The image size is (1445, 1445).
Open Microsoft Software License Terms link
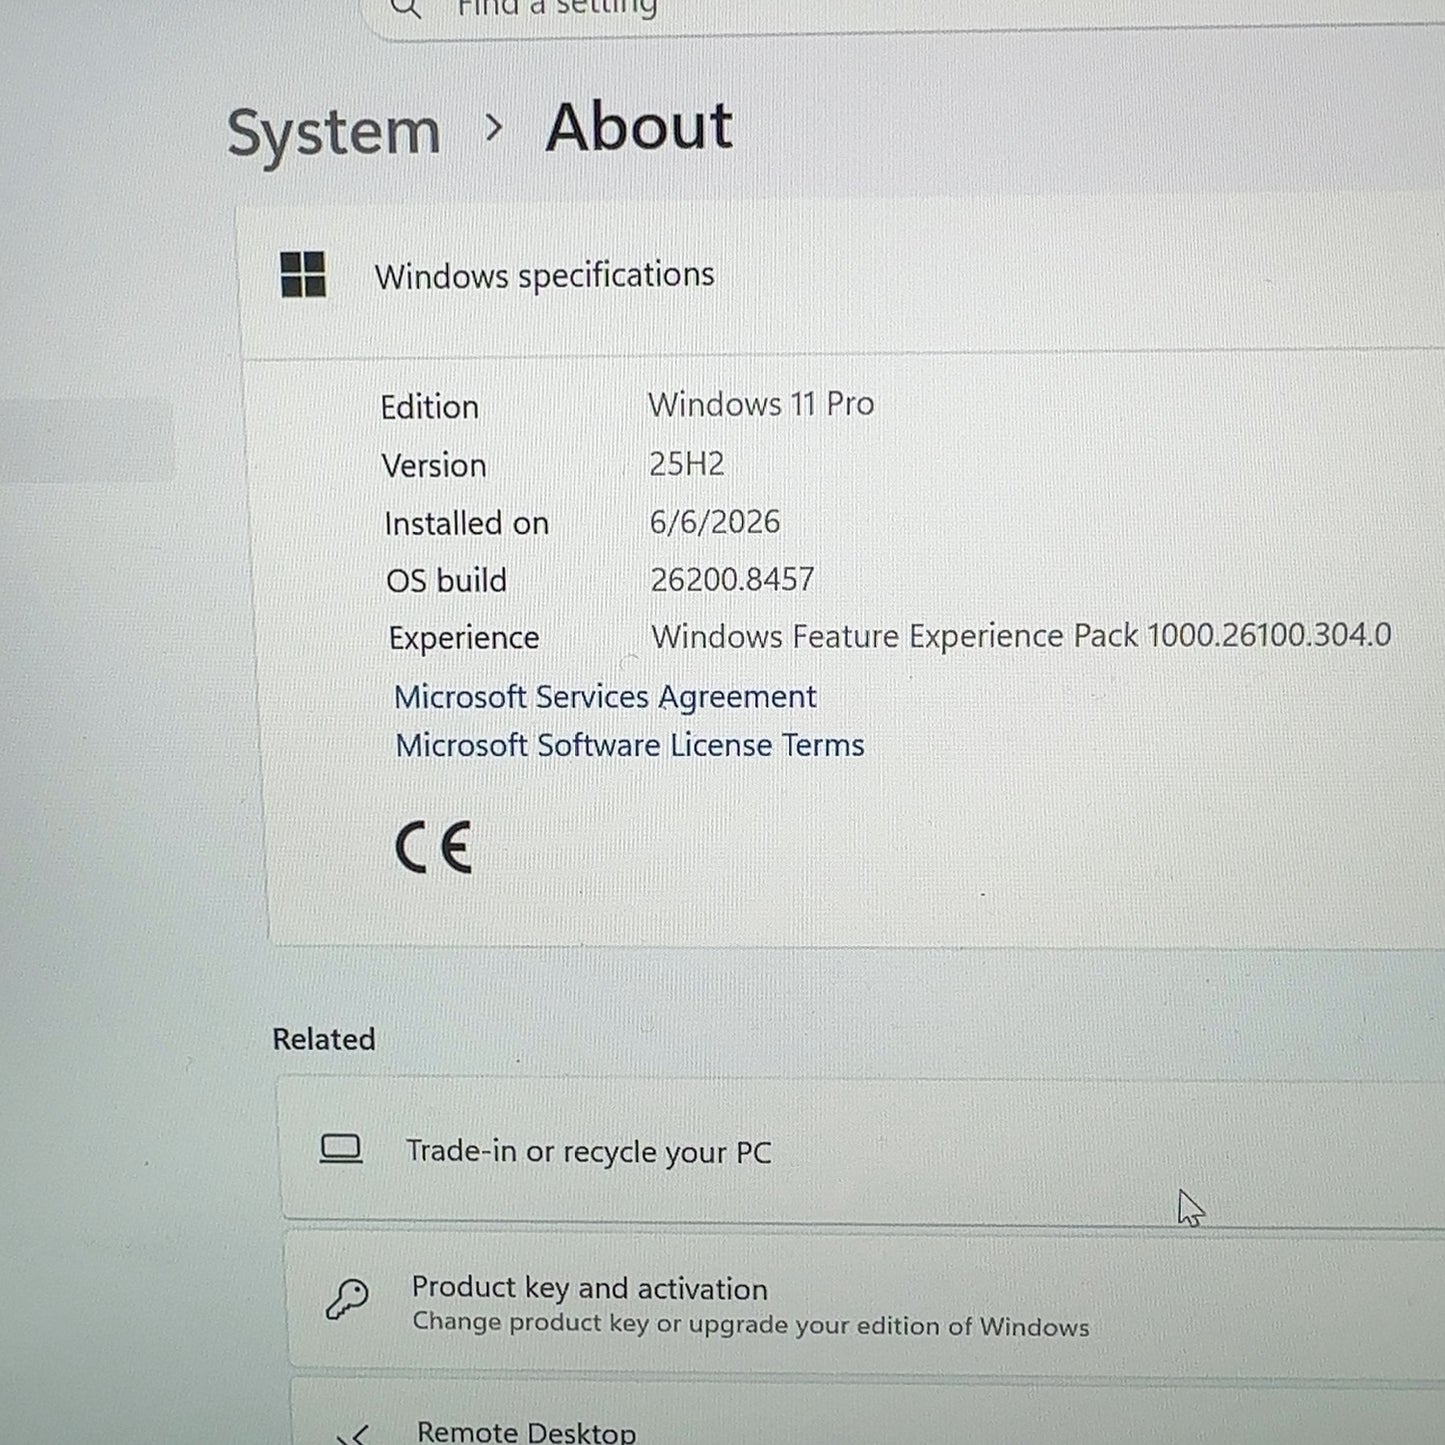pyautogui.click(x=630, y=745)
